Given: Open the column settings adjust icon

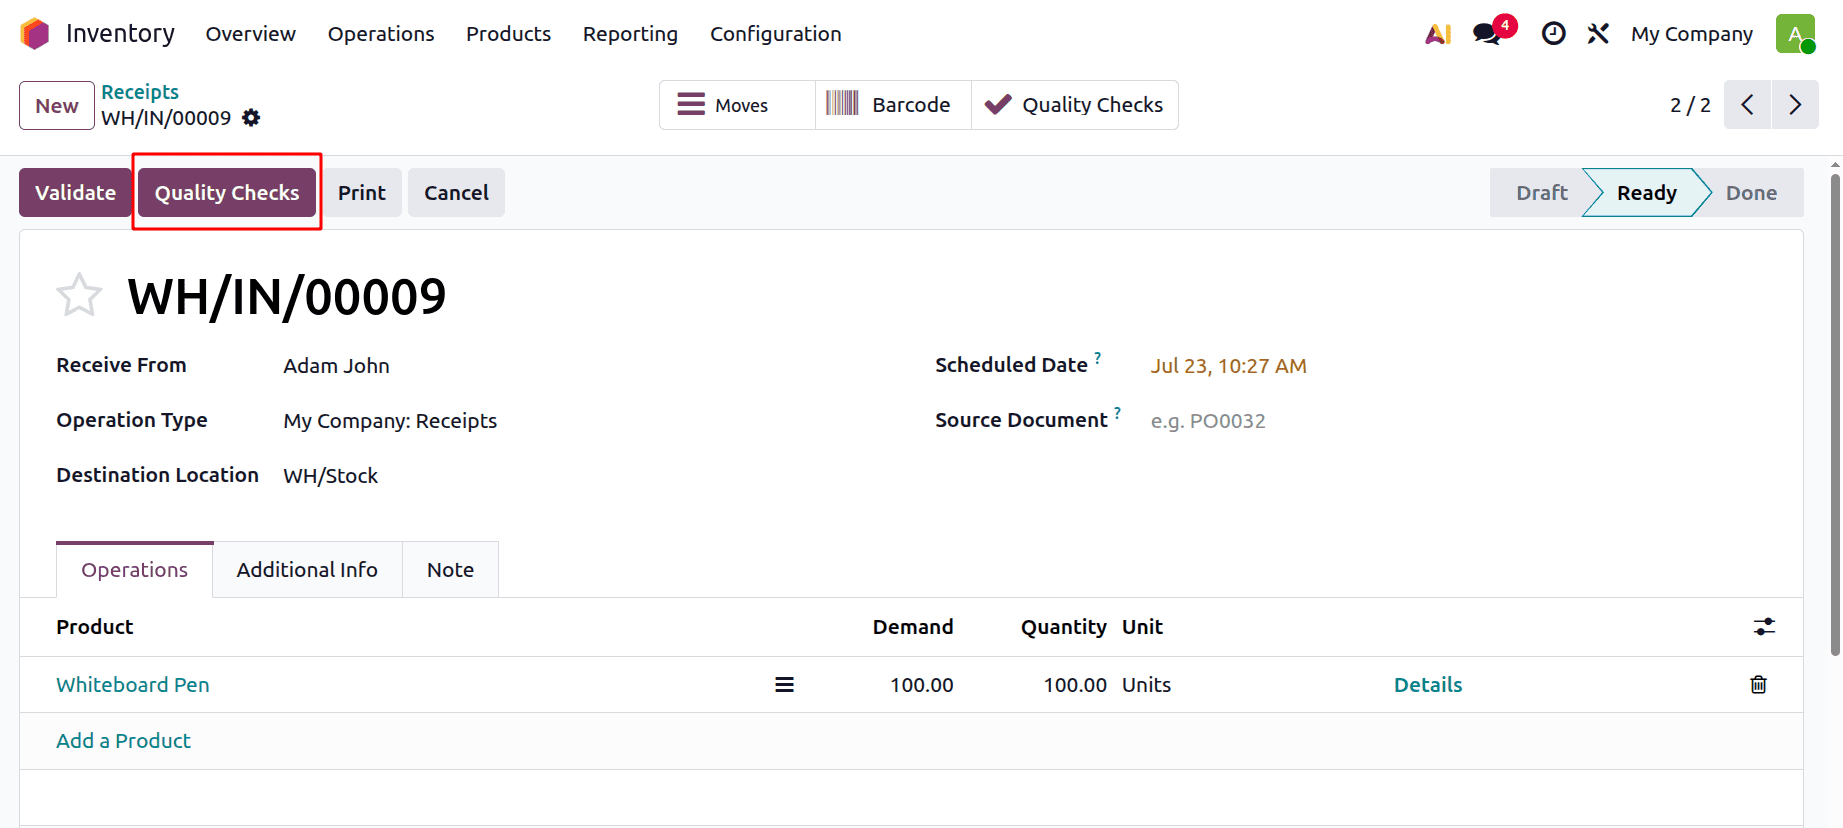Looking at the screenshot, I should [1764, 627].
